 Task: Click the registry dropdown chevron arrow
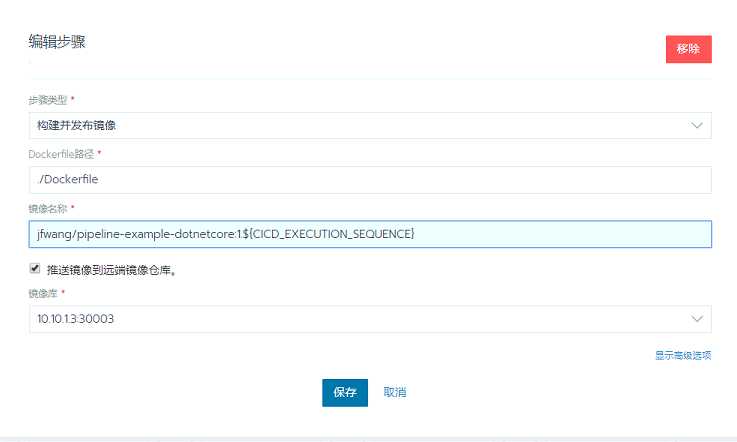point(697,319)
